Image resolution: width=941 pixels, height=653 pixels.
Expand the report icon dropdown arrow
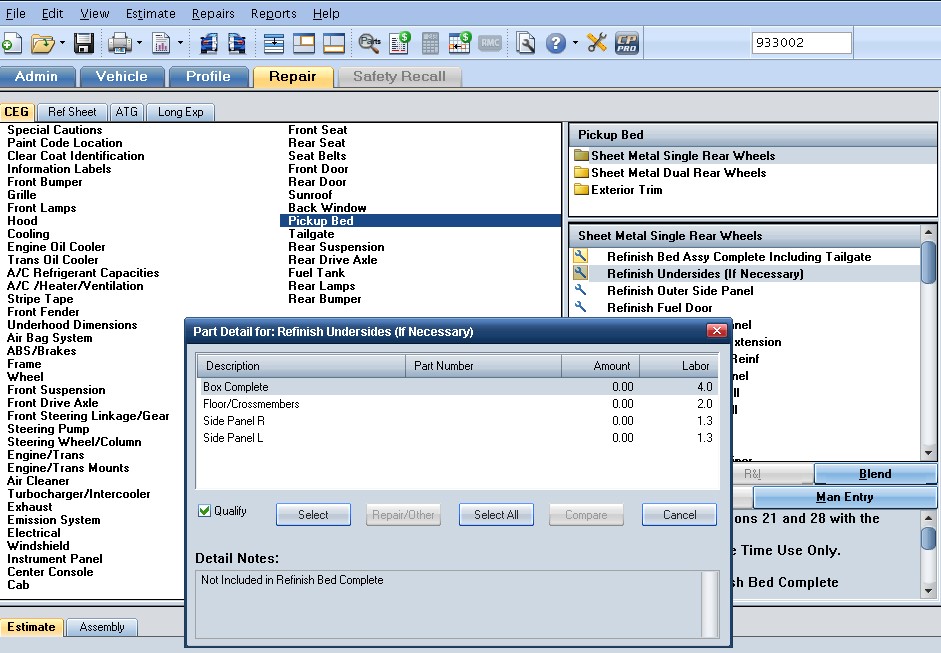[x=180, y=43]
